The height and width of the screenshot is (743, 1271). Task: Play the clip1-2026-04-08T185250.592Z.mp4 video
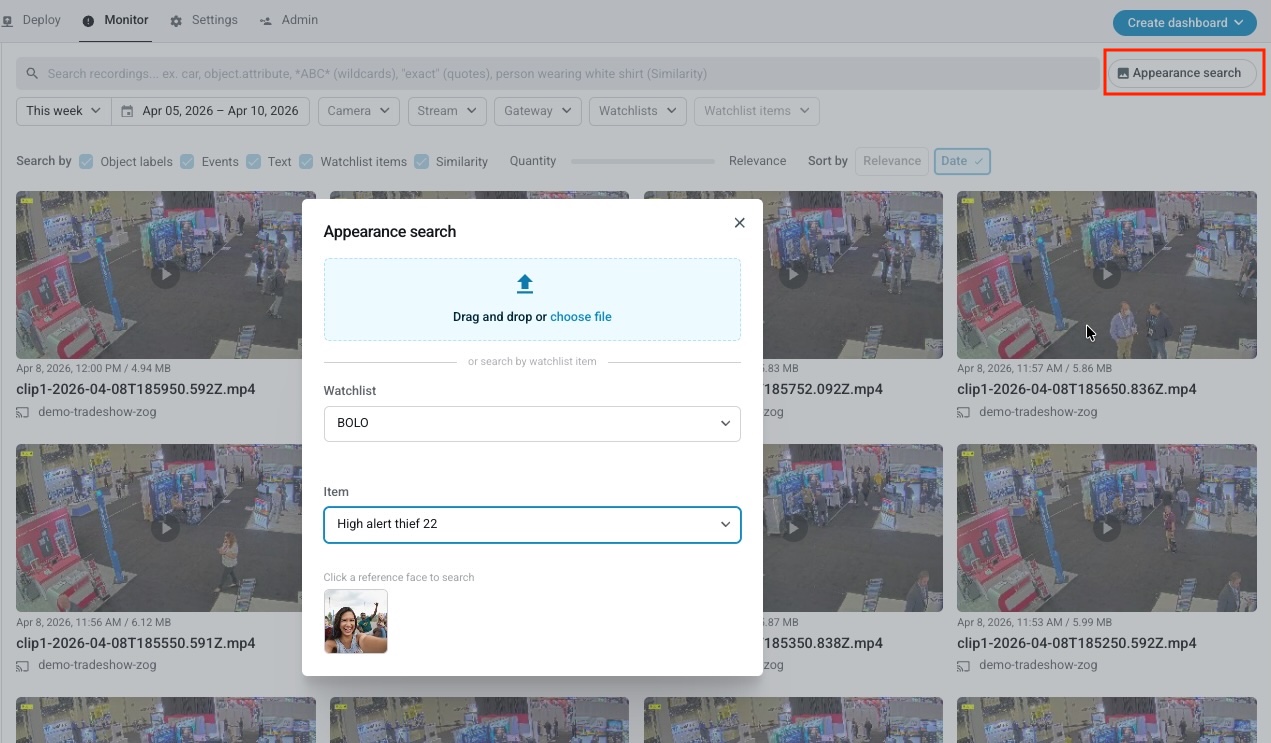click(1106, 527)
